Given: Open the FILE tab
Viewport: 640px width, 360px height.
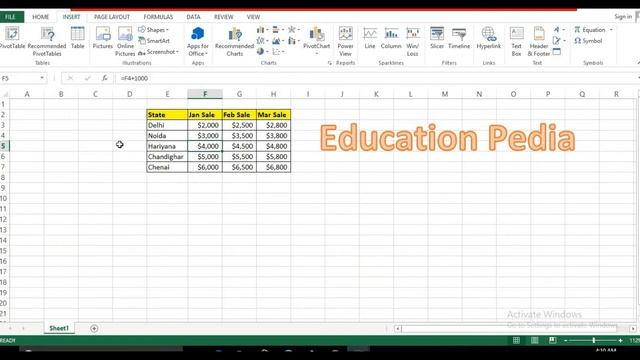Looking at the screenshot, I should 11,17.
